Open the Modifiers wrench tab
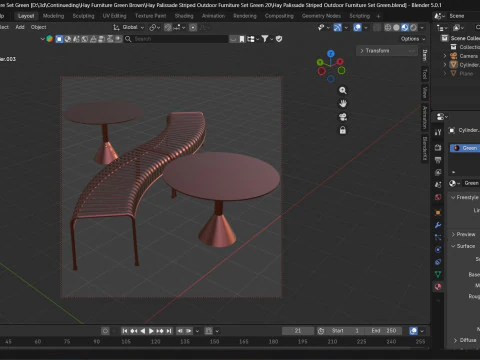Viewport: 480px width, 360px height. [438, 225]
